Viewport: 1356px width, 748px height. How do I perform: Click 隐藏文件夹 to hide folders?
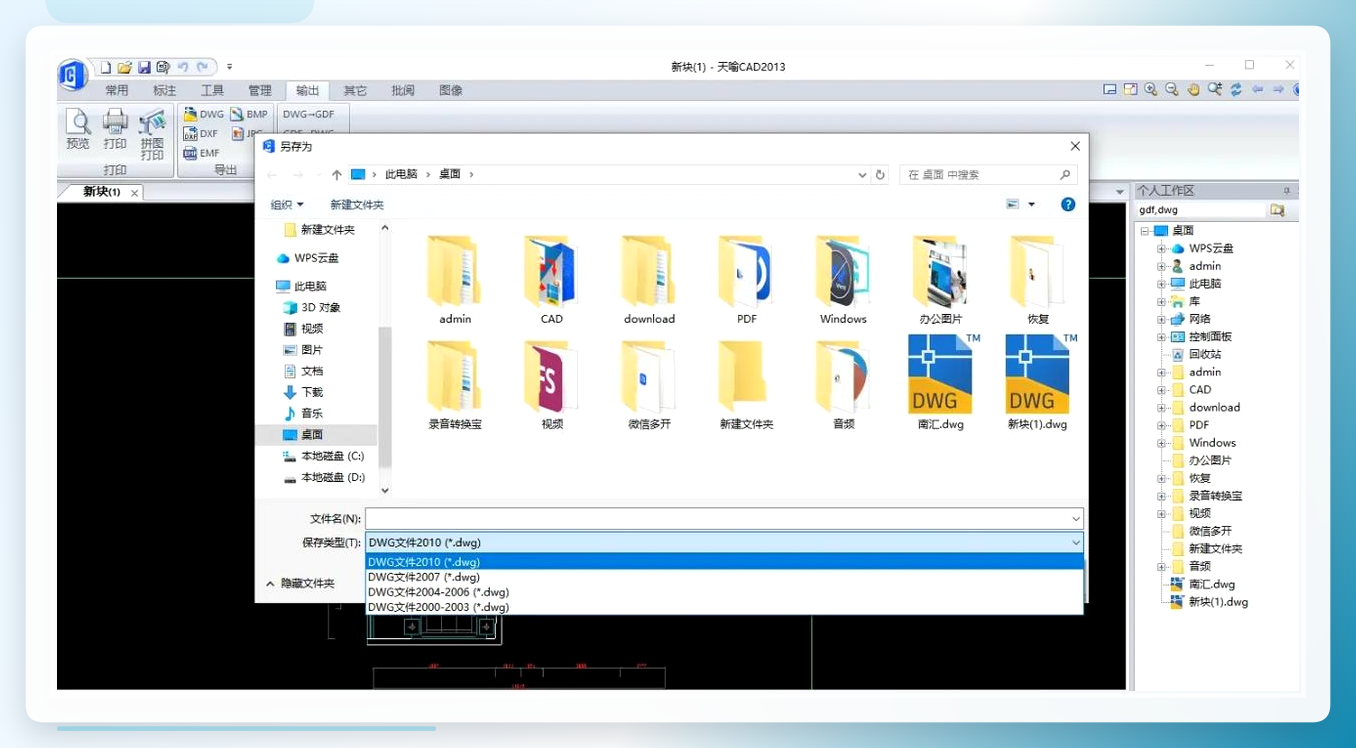pyautogui.click(x=300, y=583)
